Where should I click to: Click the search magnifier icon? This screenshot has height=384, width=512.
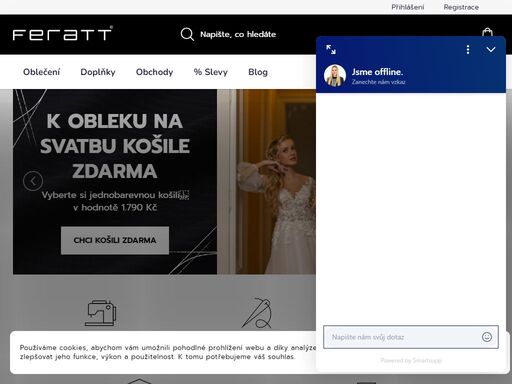[x=187, y=34]
